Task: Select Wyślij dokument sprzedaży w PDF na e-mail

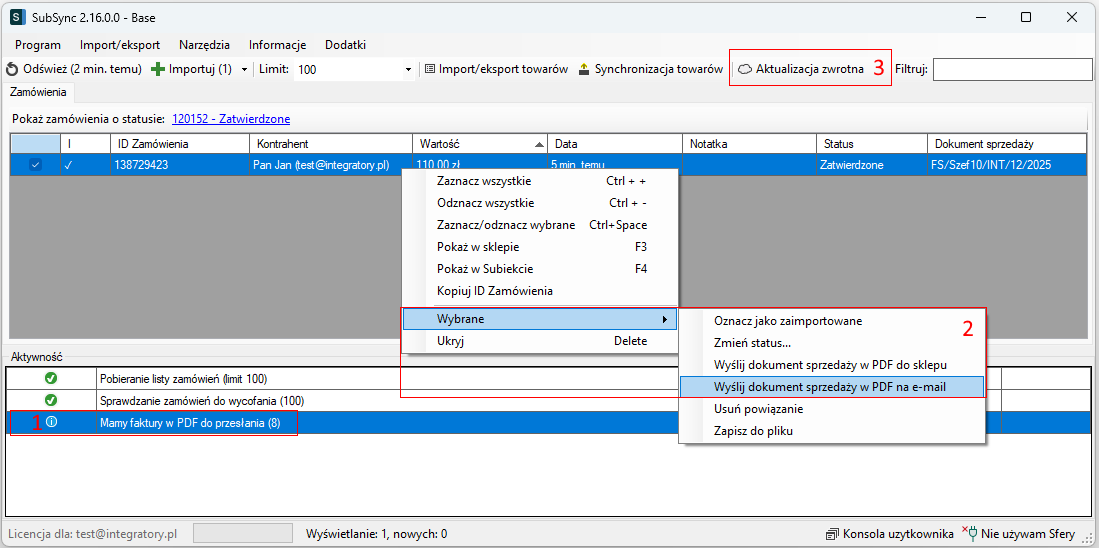Action: [832, 386]
